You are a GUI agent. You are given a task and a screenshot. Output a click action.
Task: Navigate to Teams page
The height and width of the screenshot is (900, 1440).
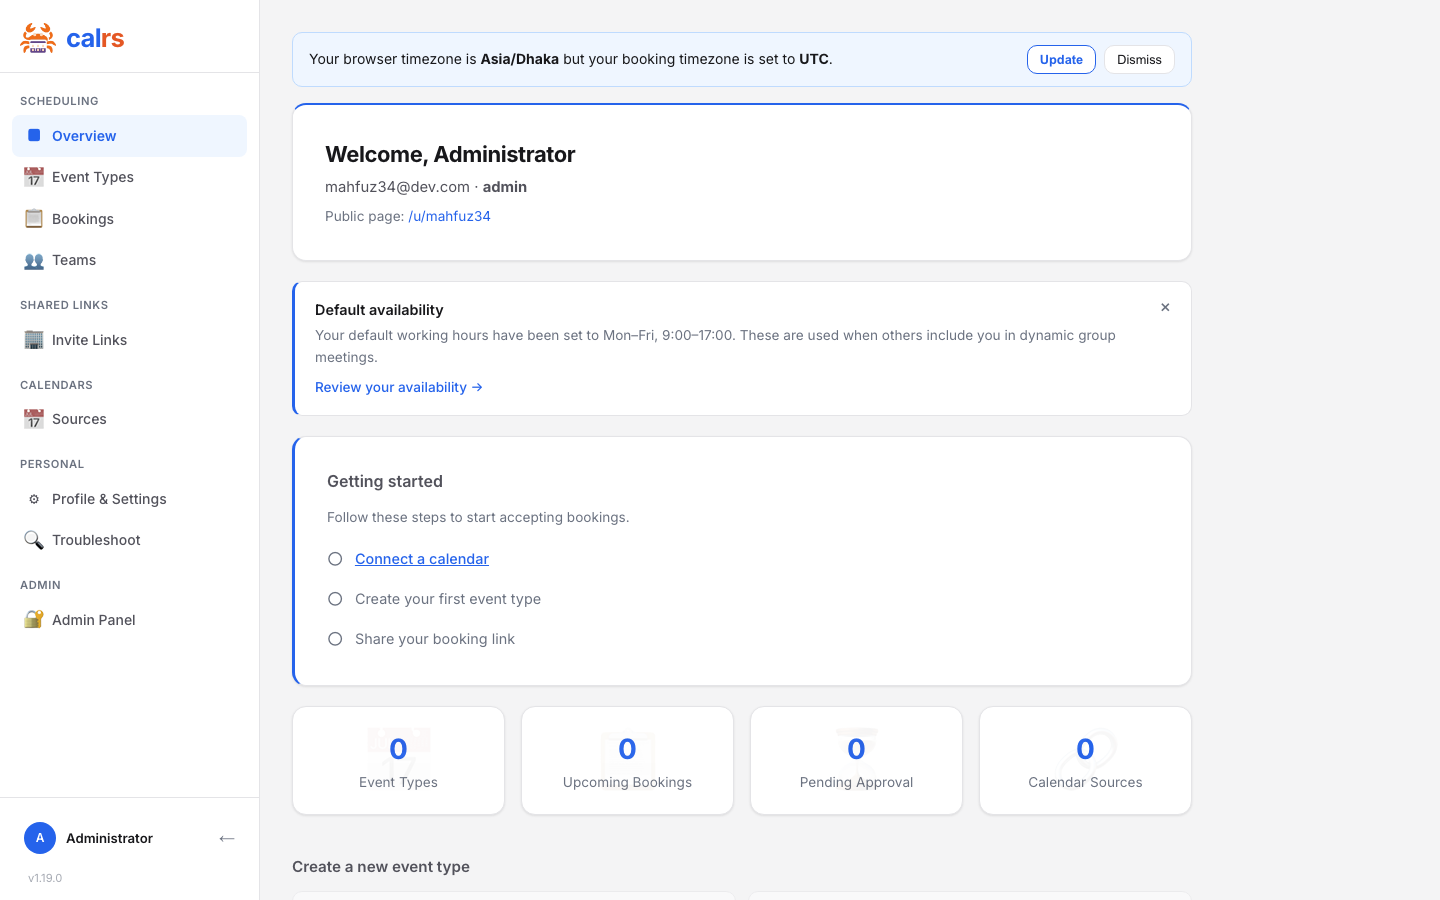click(129, 260)
